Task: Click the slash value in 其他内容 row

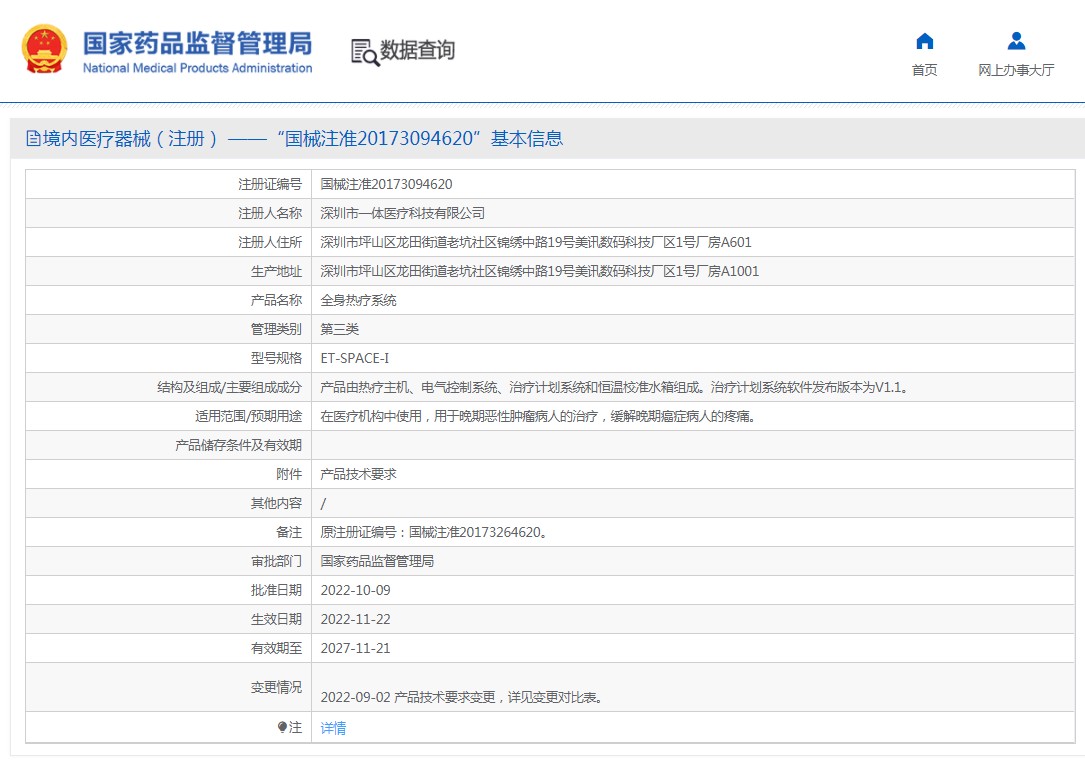Action: (323, 504)
